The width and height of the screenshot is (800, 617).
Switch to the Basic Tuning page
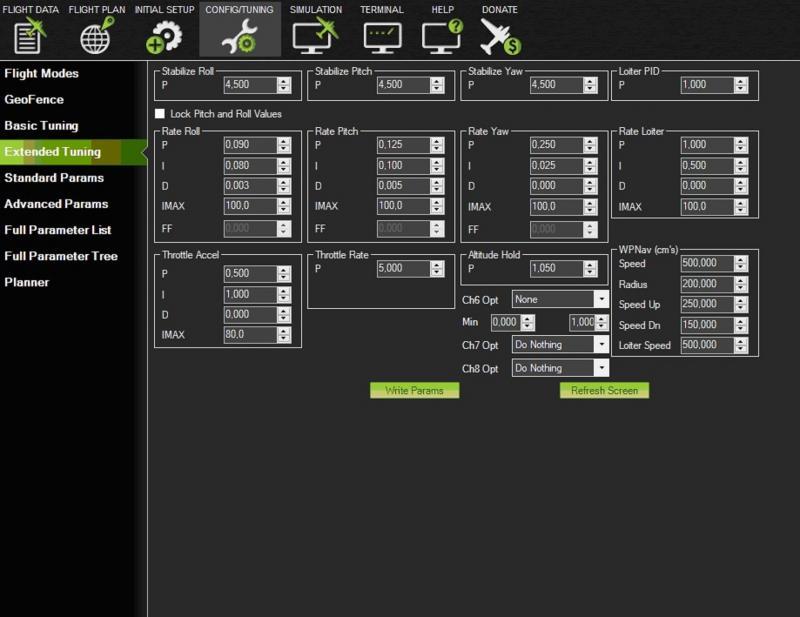coord(41,126)
